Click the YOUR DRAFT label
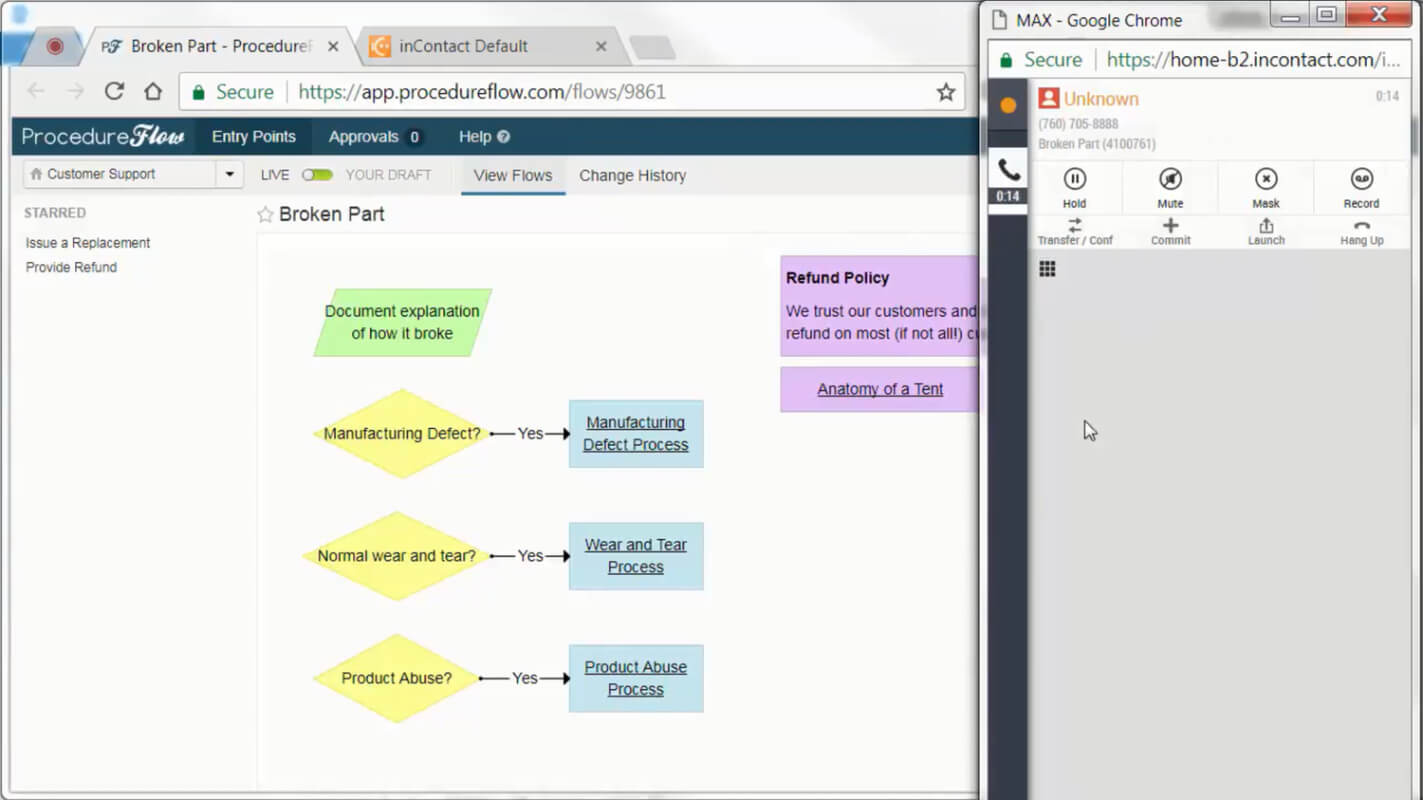The height and width of the screenshot is (800, 1423). 388,175
